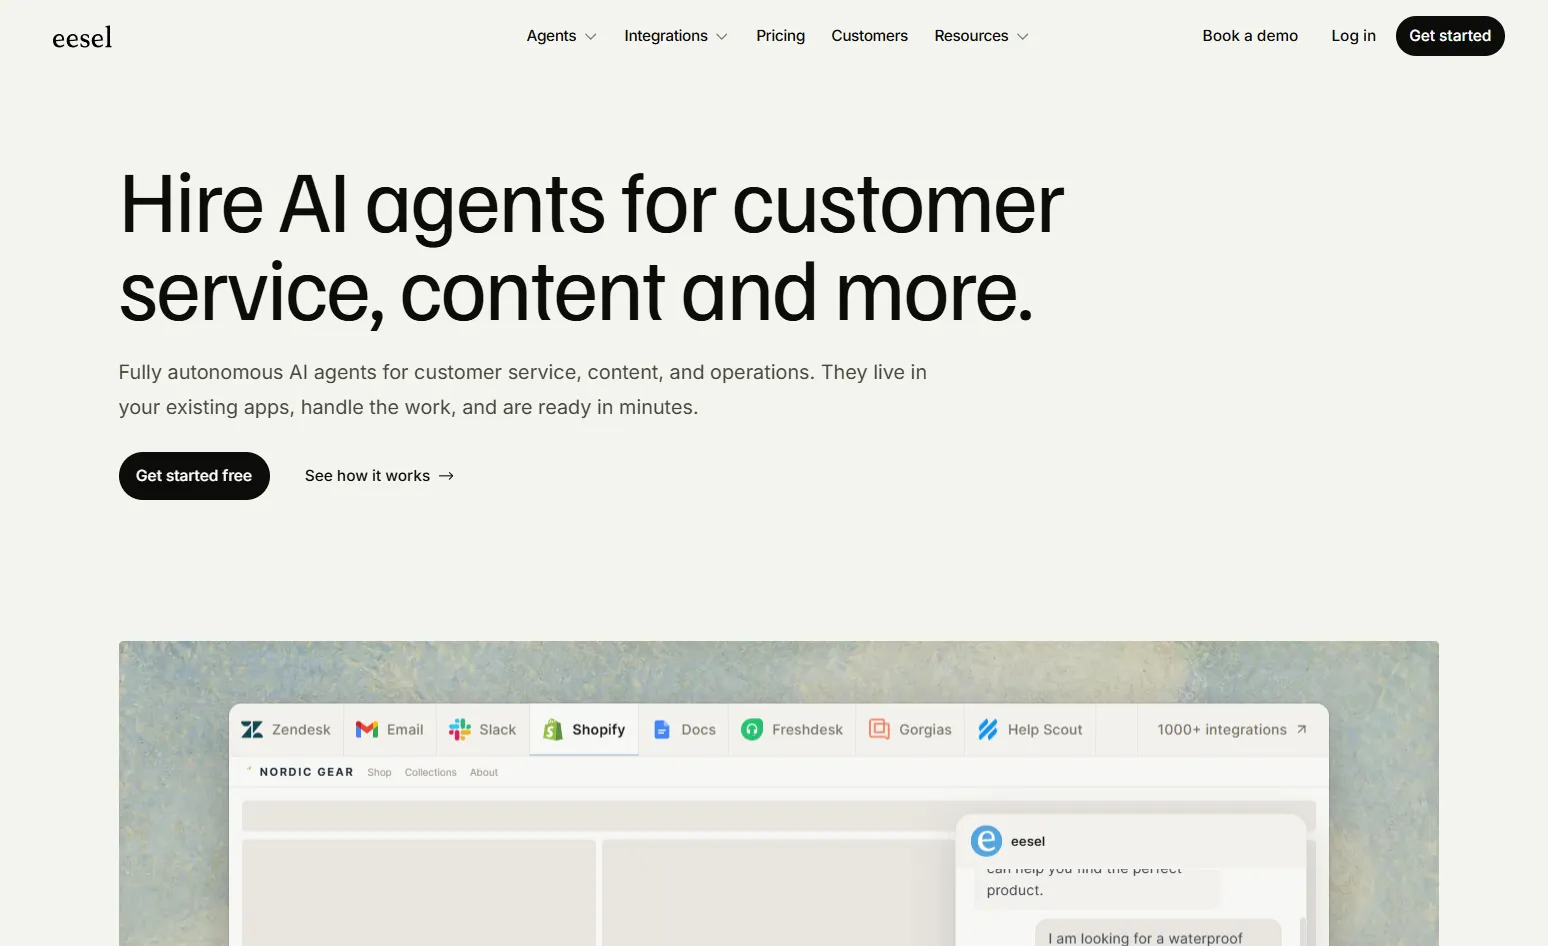Click arrow next to See how it works
1548x946 pixels.
[x=446, y=476]
